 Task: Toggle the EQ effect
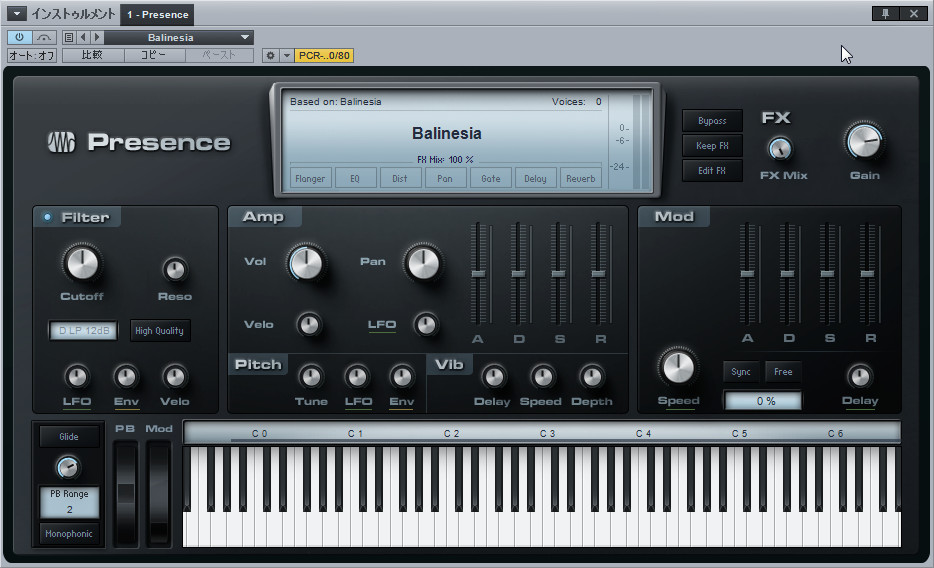tap(355, 178)
